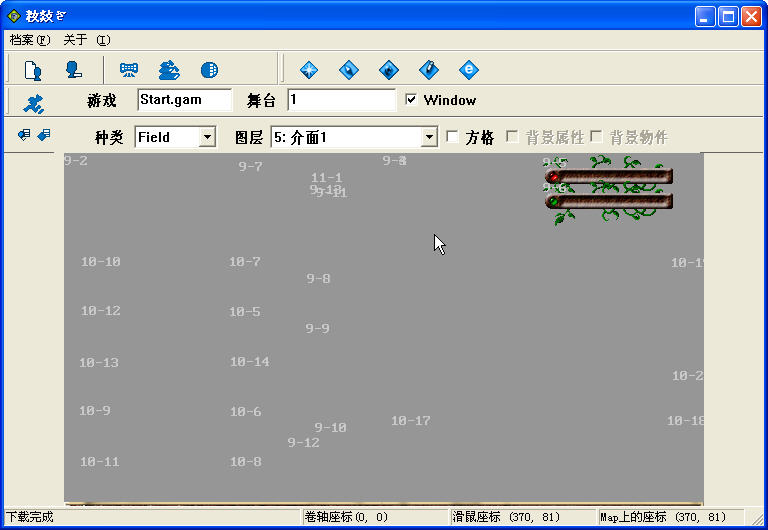The width and height of the screenshot is (768, 530).
Task: Enable the 方格 grid checkbox
Action: coord(453,137)
